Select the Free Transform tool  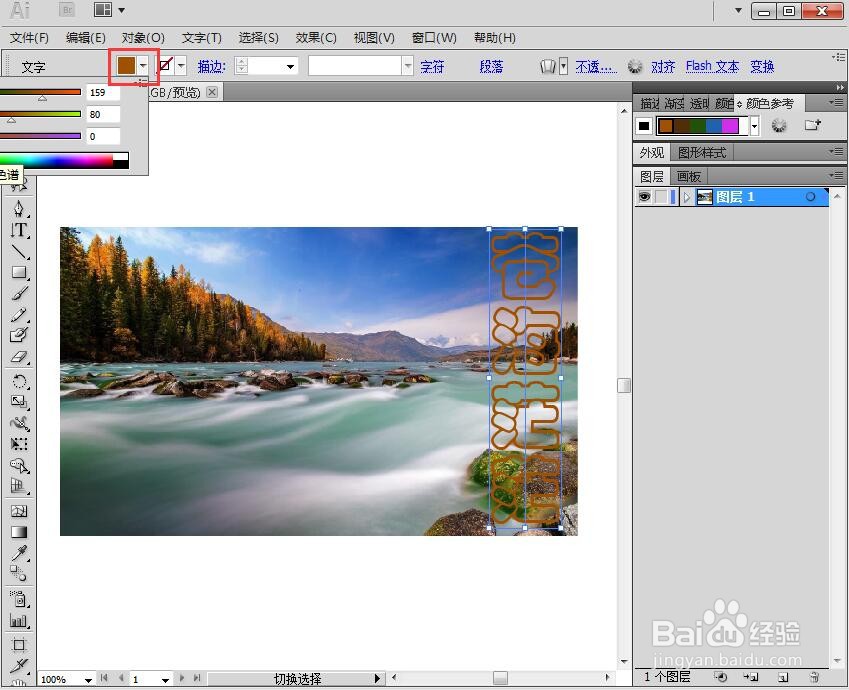19,445
